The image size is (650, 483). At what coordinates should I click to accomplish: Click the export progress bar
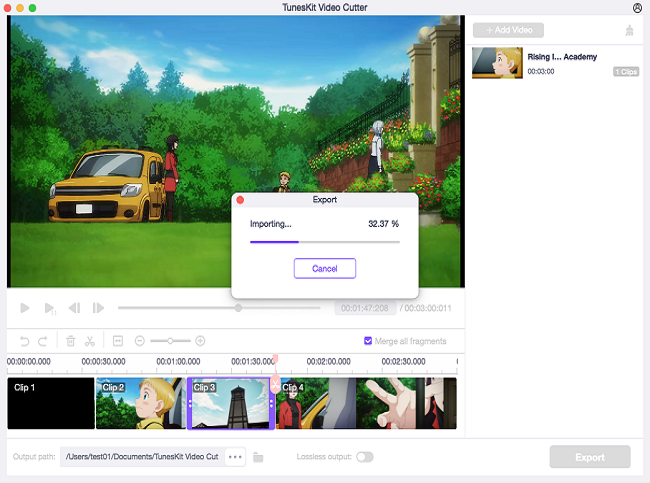coord(325,242)
